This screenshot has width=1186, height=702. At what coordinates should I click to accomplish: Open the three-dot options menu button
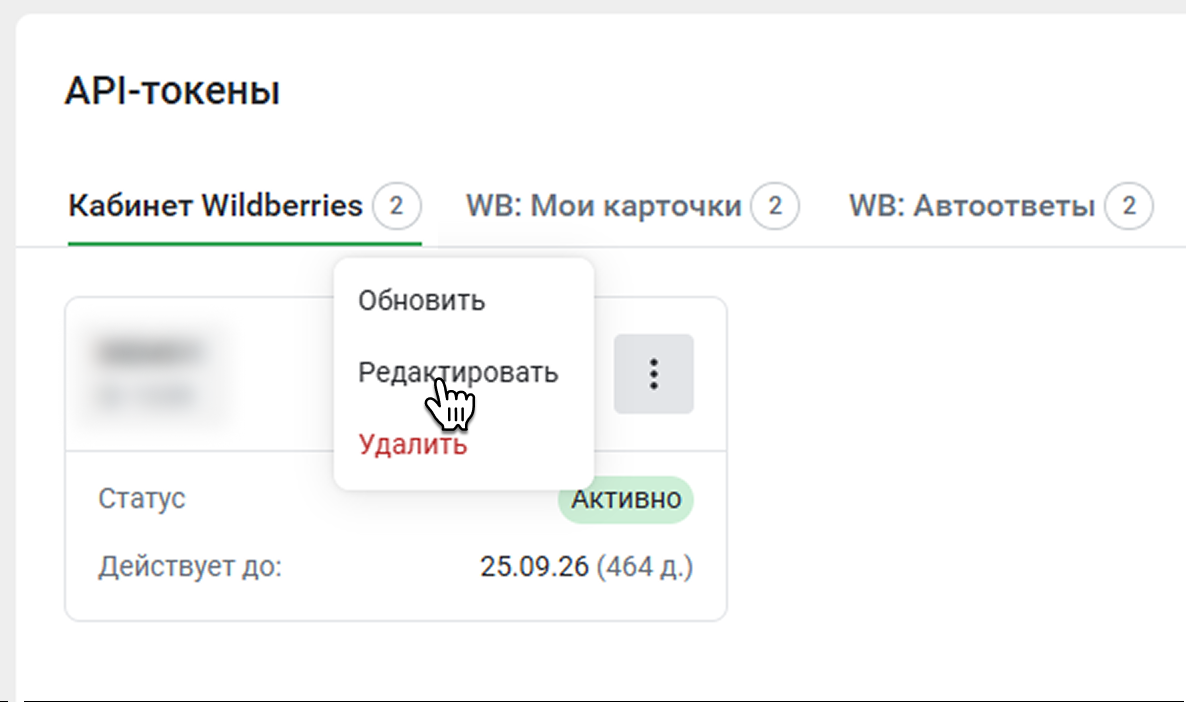click(x=653, y=374)
